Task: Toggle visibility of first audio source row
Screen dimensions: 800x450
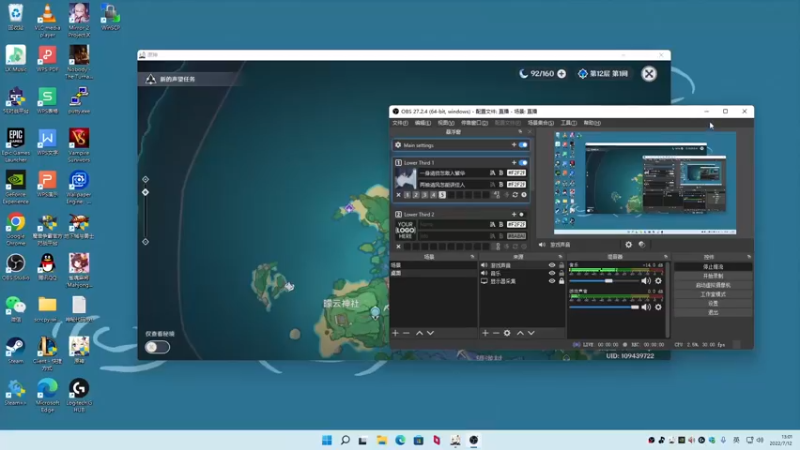Action: 552,265
